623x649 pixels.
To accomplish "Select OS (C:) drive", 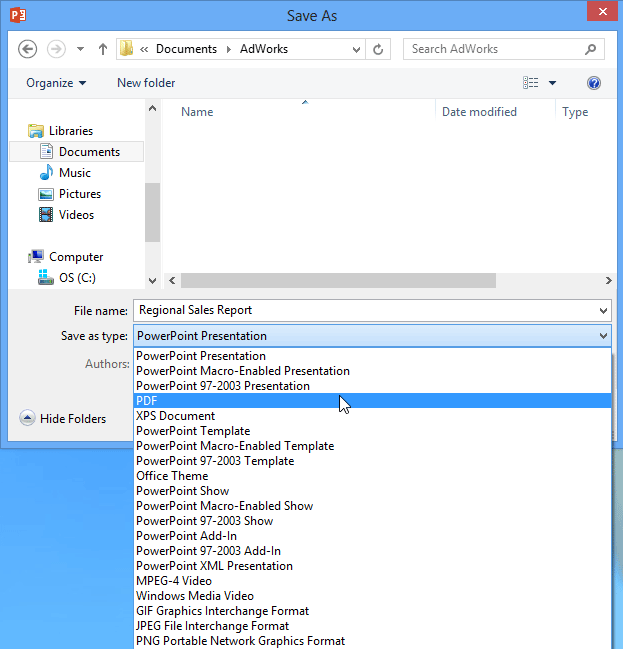I will pyautogui.click(x=77, y=277).
